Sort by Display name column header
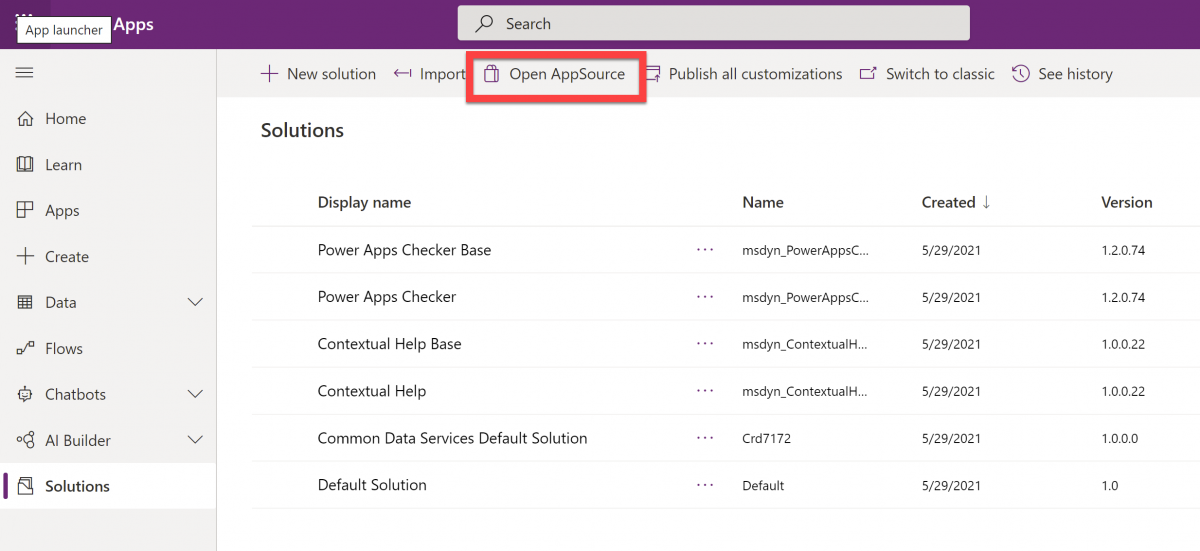1200x551 pixels. coord(364,202)
